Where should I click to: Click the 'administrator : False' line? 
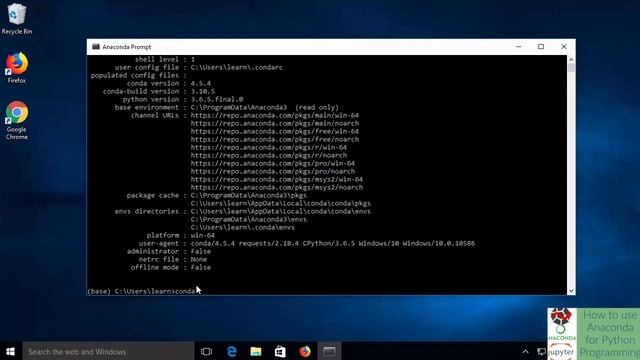(x=169, y=251)
